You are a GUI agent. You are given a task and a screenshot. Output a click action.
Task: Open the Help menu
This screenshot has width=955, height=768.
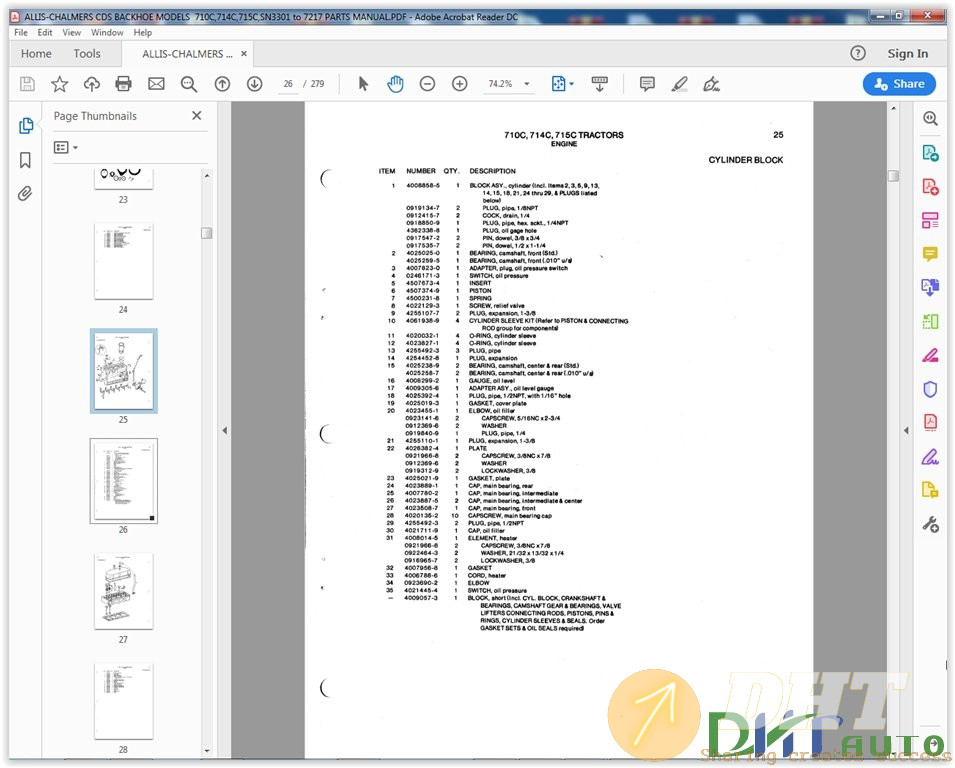tap(143, 32)
